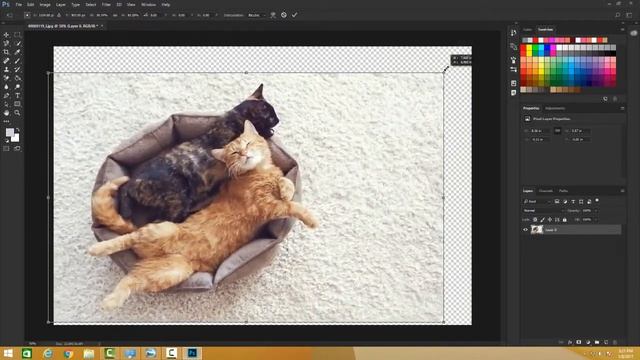
Task: Close the document tab
Action: (102, 26)
